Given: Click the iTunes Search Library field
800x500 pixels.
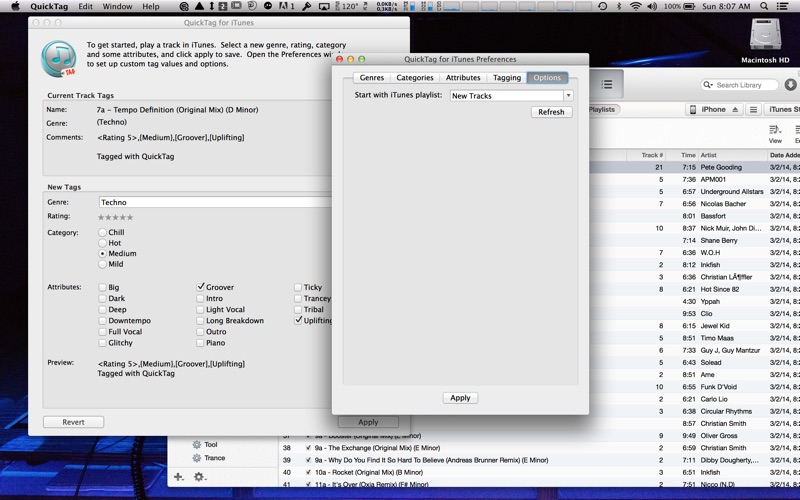Looking at the screenshot, I should [x=739, y=85].
